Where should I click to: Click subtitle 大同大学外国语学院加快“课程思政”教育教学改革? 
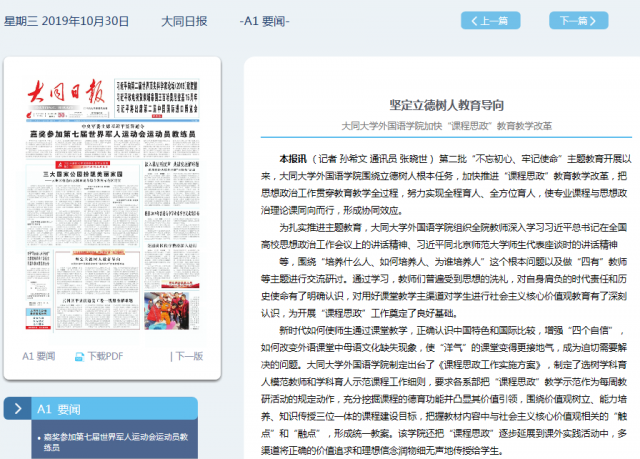tap(447, 126)
